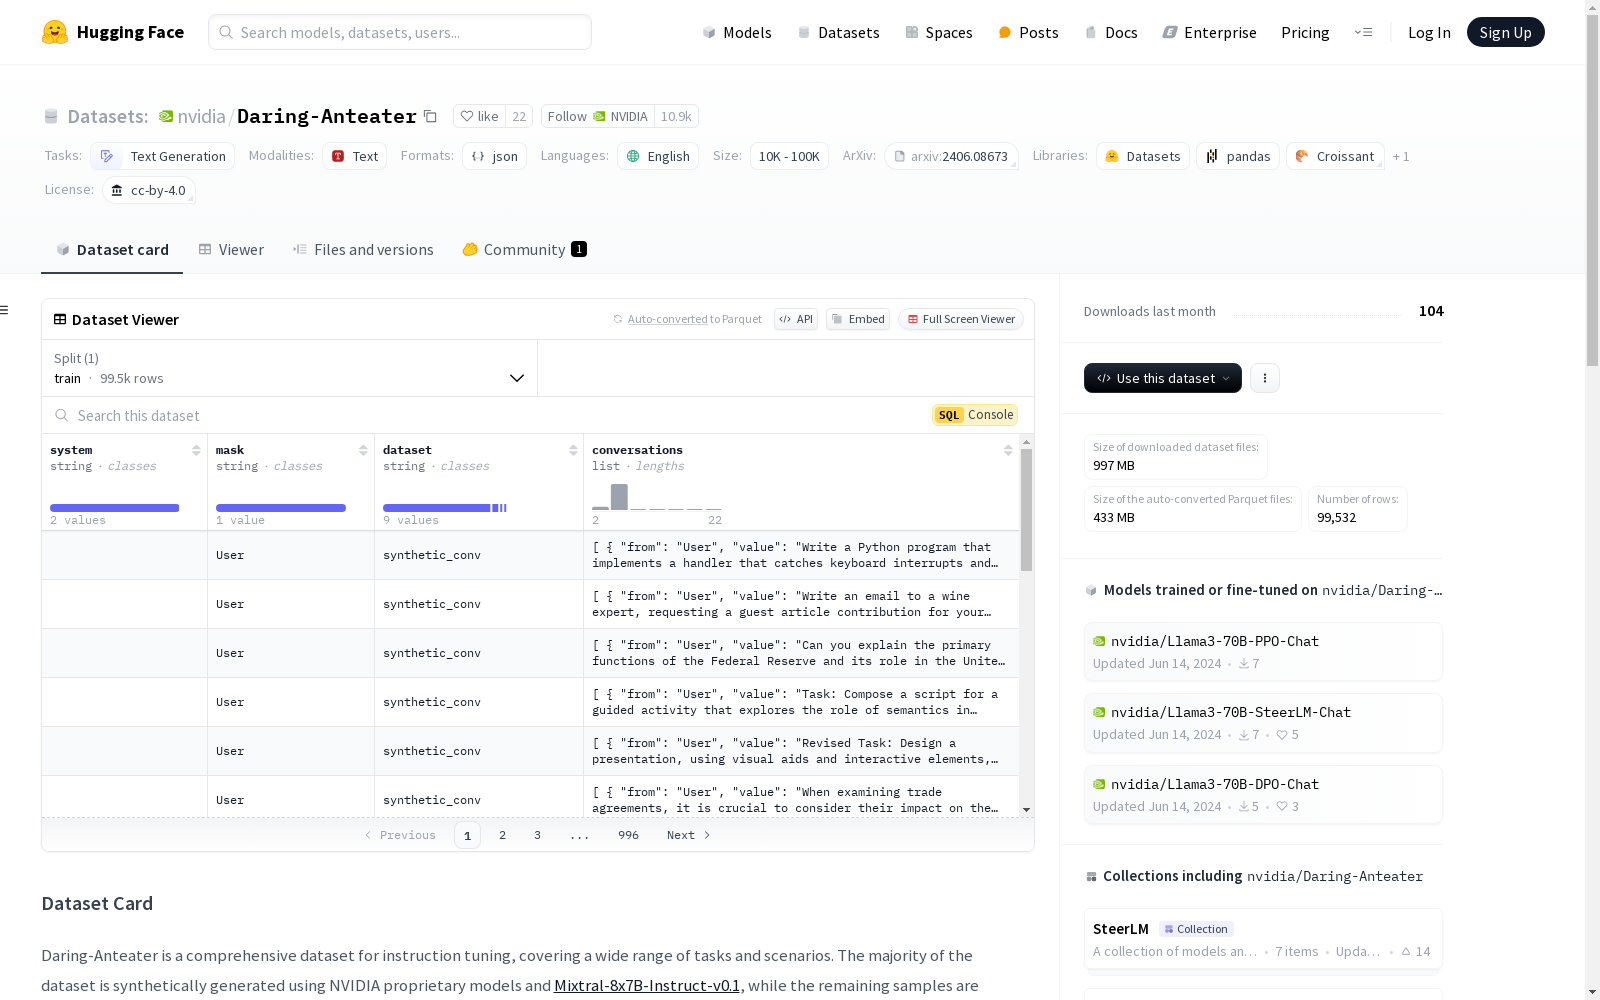Sort the conversations column
The image size is (1600, 1000).
pyautogui.click(x=1008, y=450)
